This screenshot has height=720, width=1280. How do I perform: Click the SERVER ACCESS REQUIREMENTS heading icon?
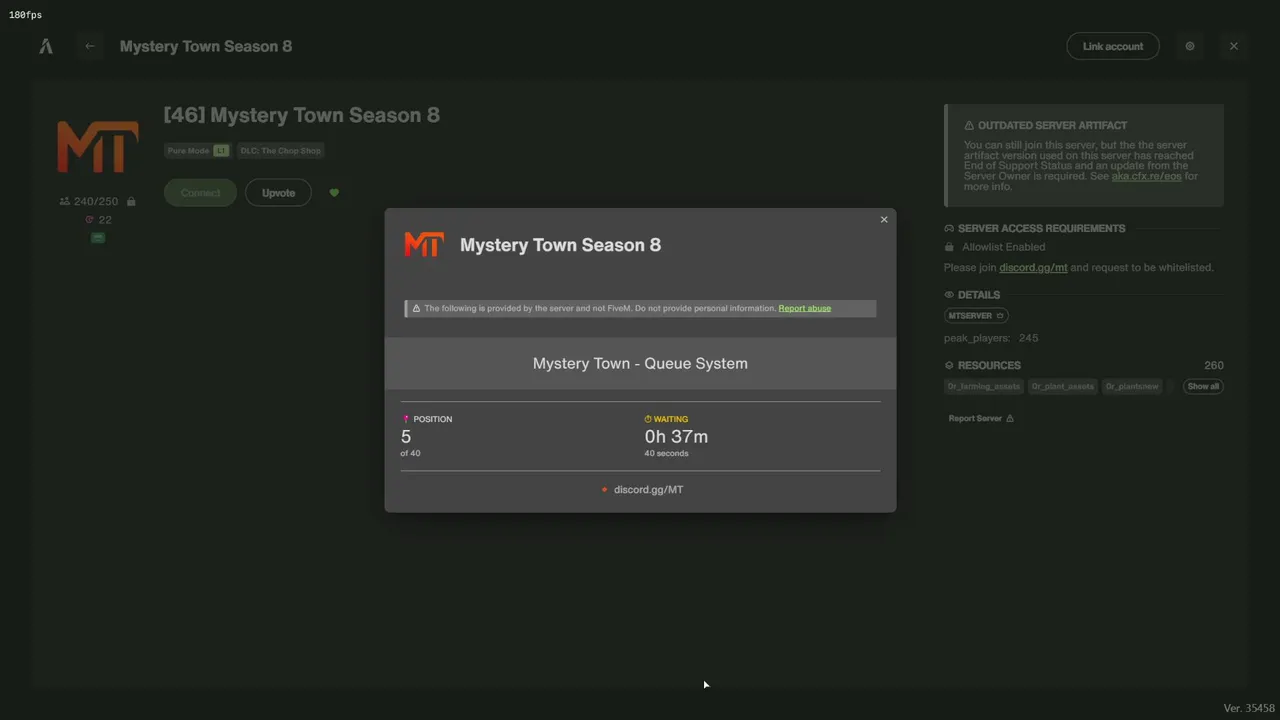949,228
